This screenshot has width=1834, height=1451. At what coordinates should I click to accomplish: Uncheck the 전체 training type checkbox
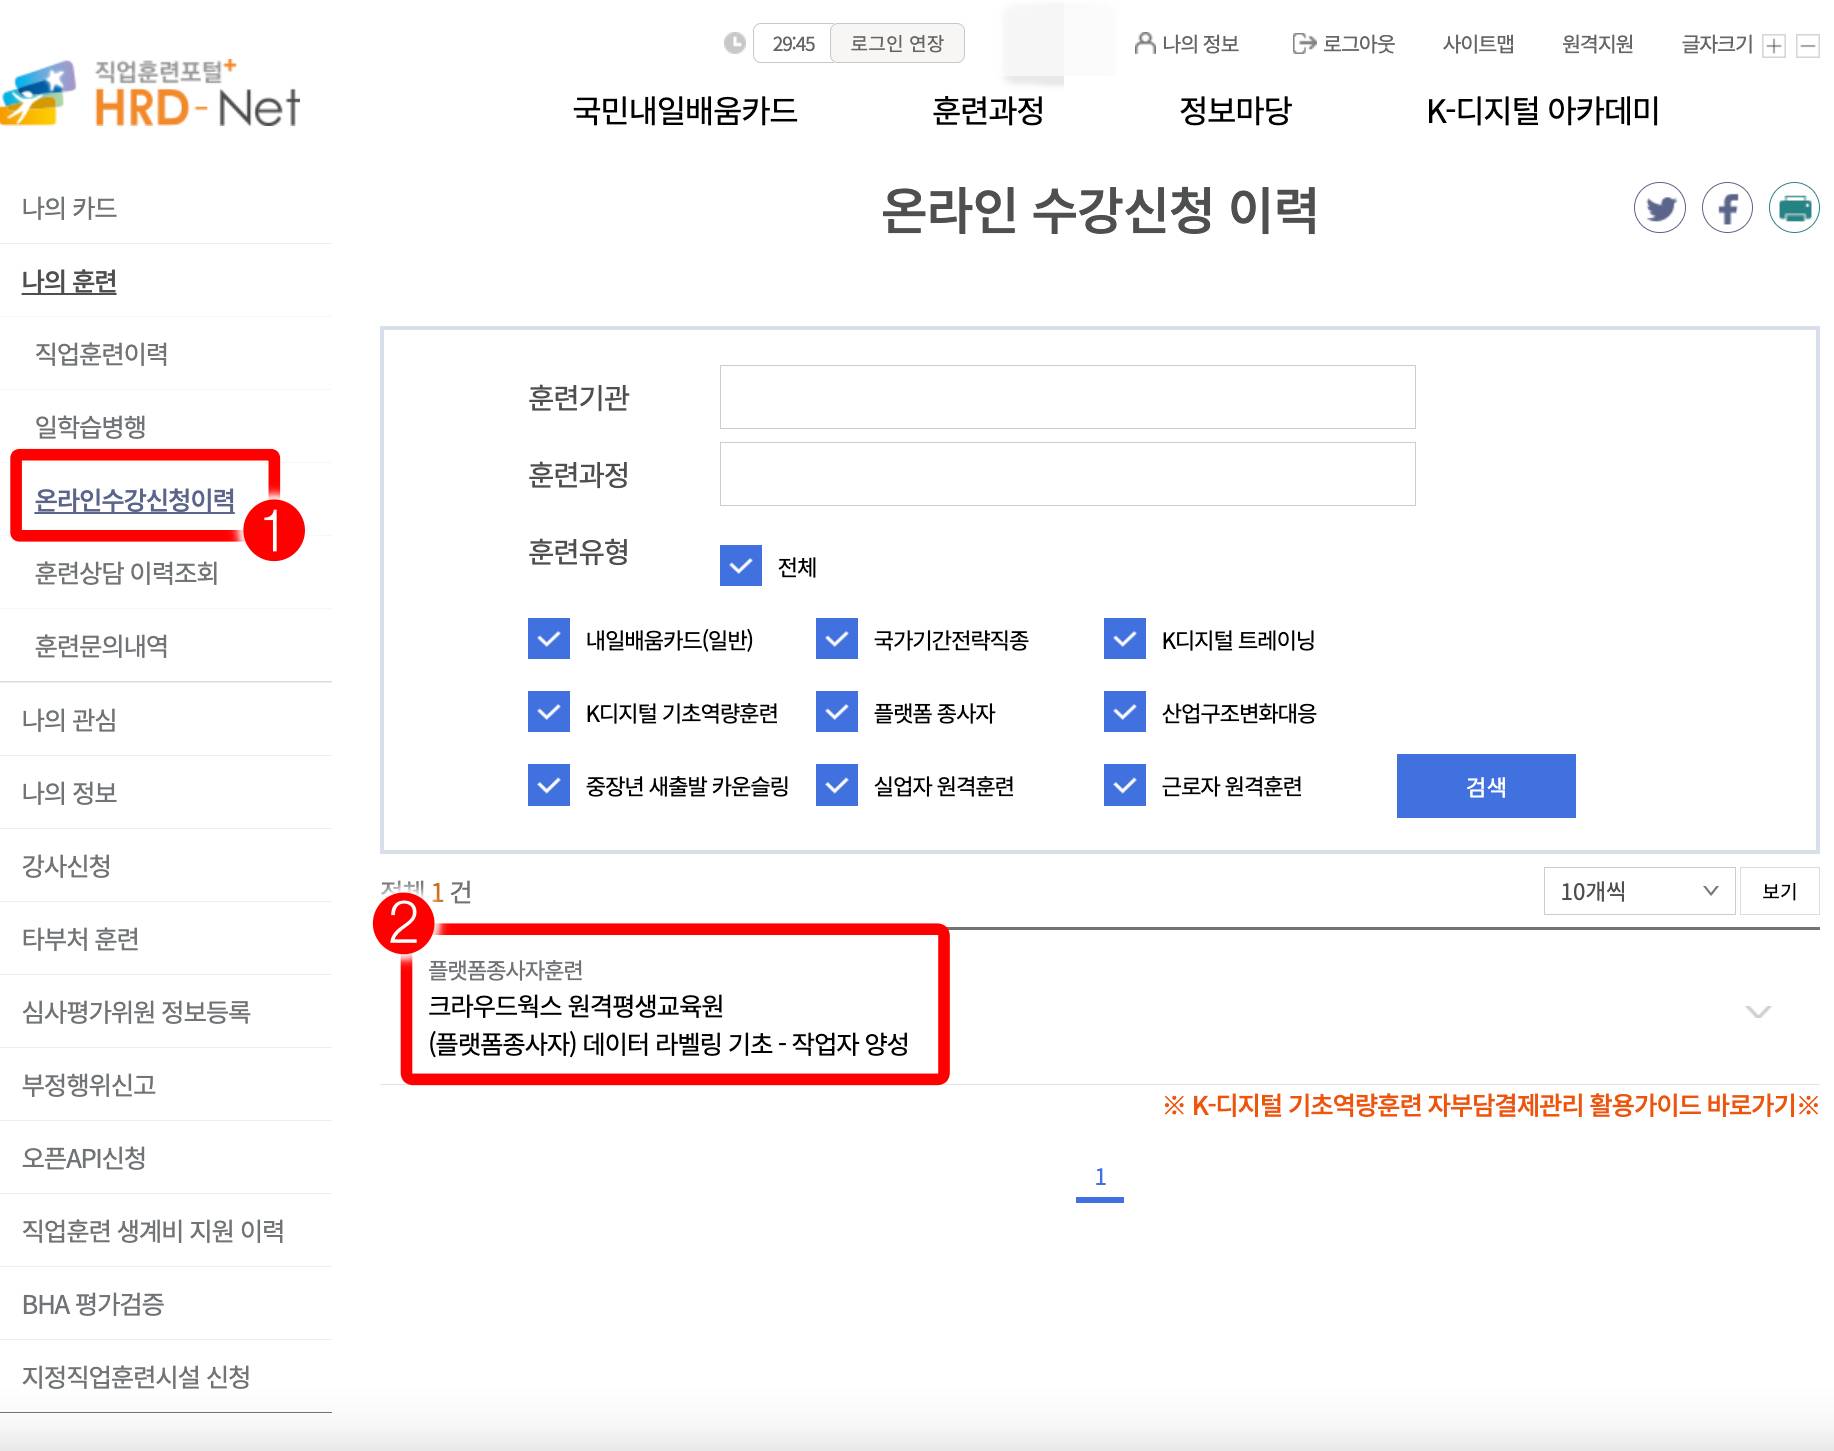pyautogui.click(x=741, y=567)
